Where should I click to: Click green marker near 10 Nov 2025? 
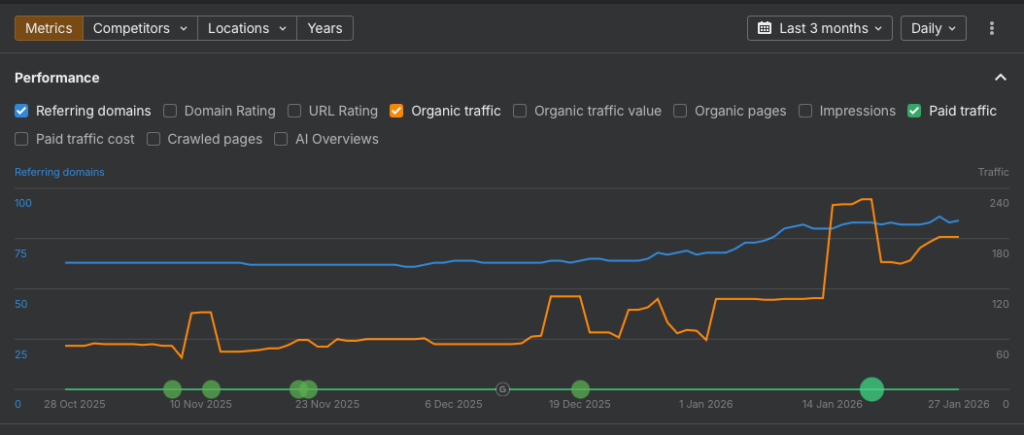211,389
